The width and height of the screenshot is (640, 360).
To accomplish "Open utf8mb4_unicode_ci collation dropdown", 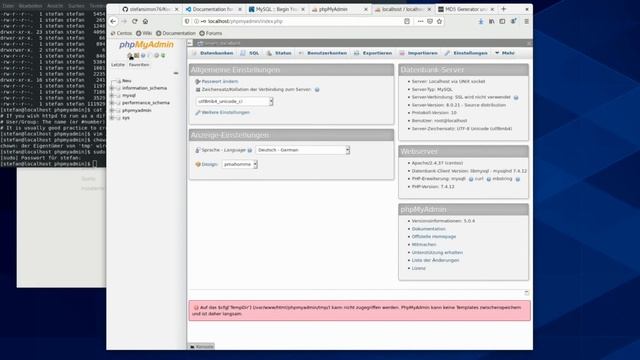I will click(234, 101).
